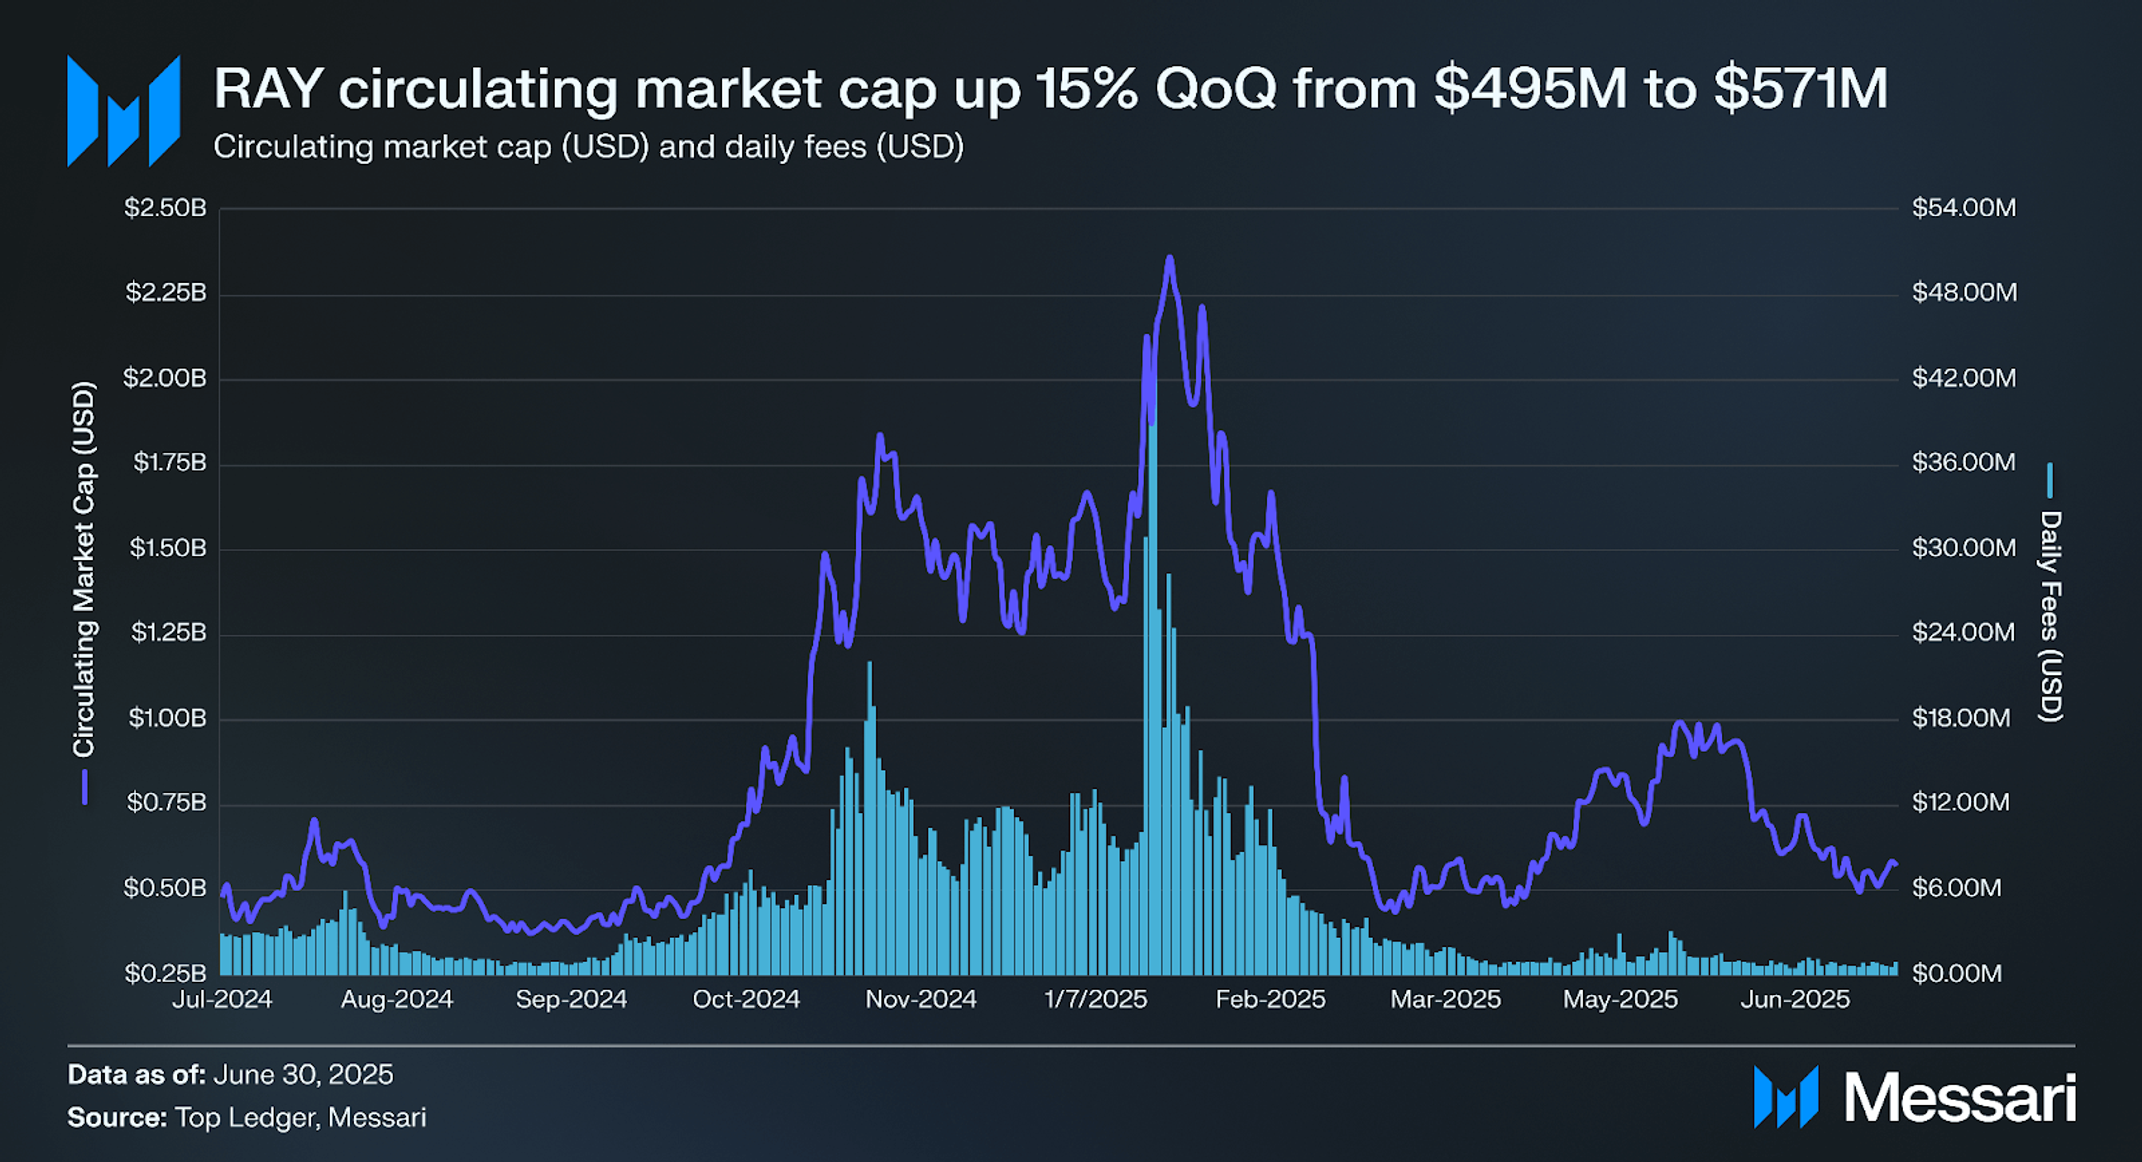Select the Nov-2024 x-axis label

921,999
